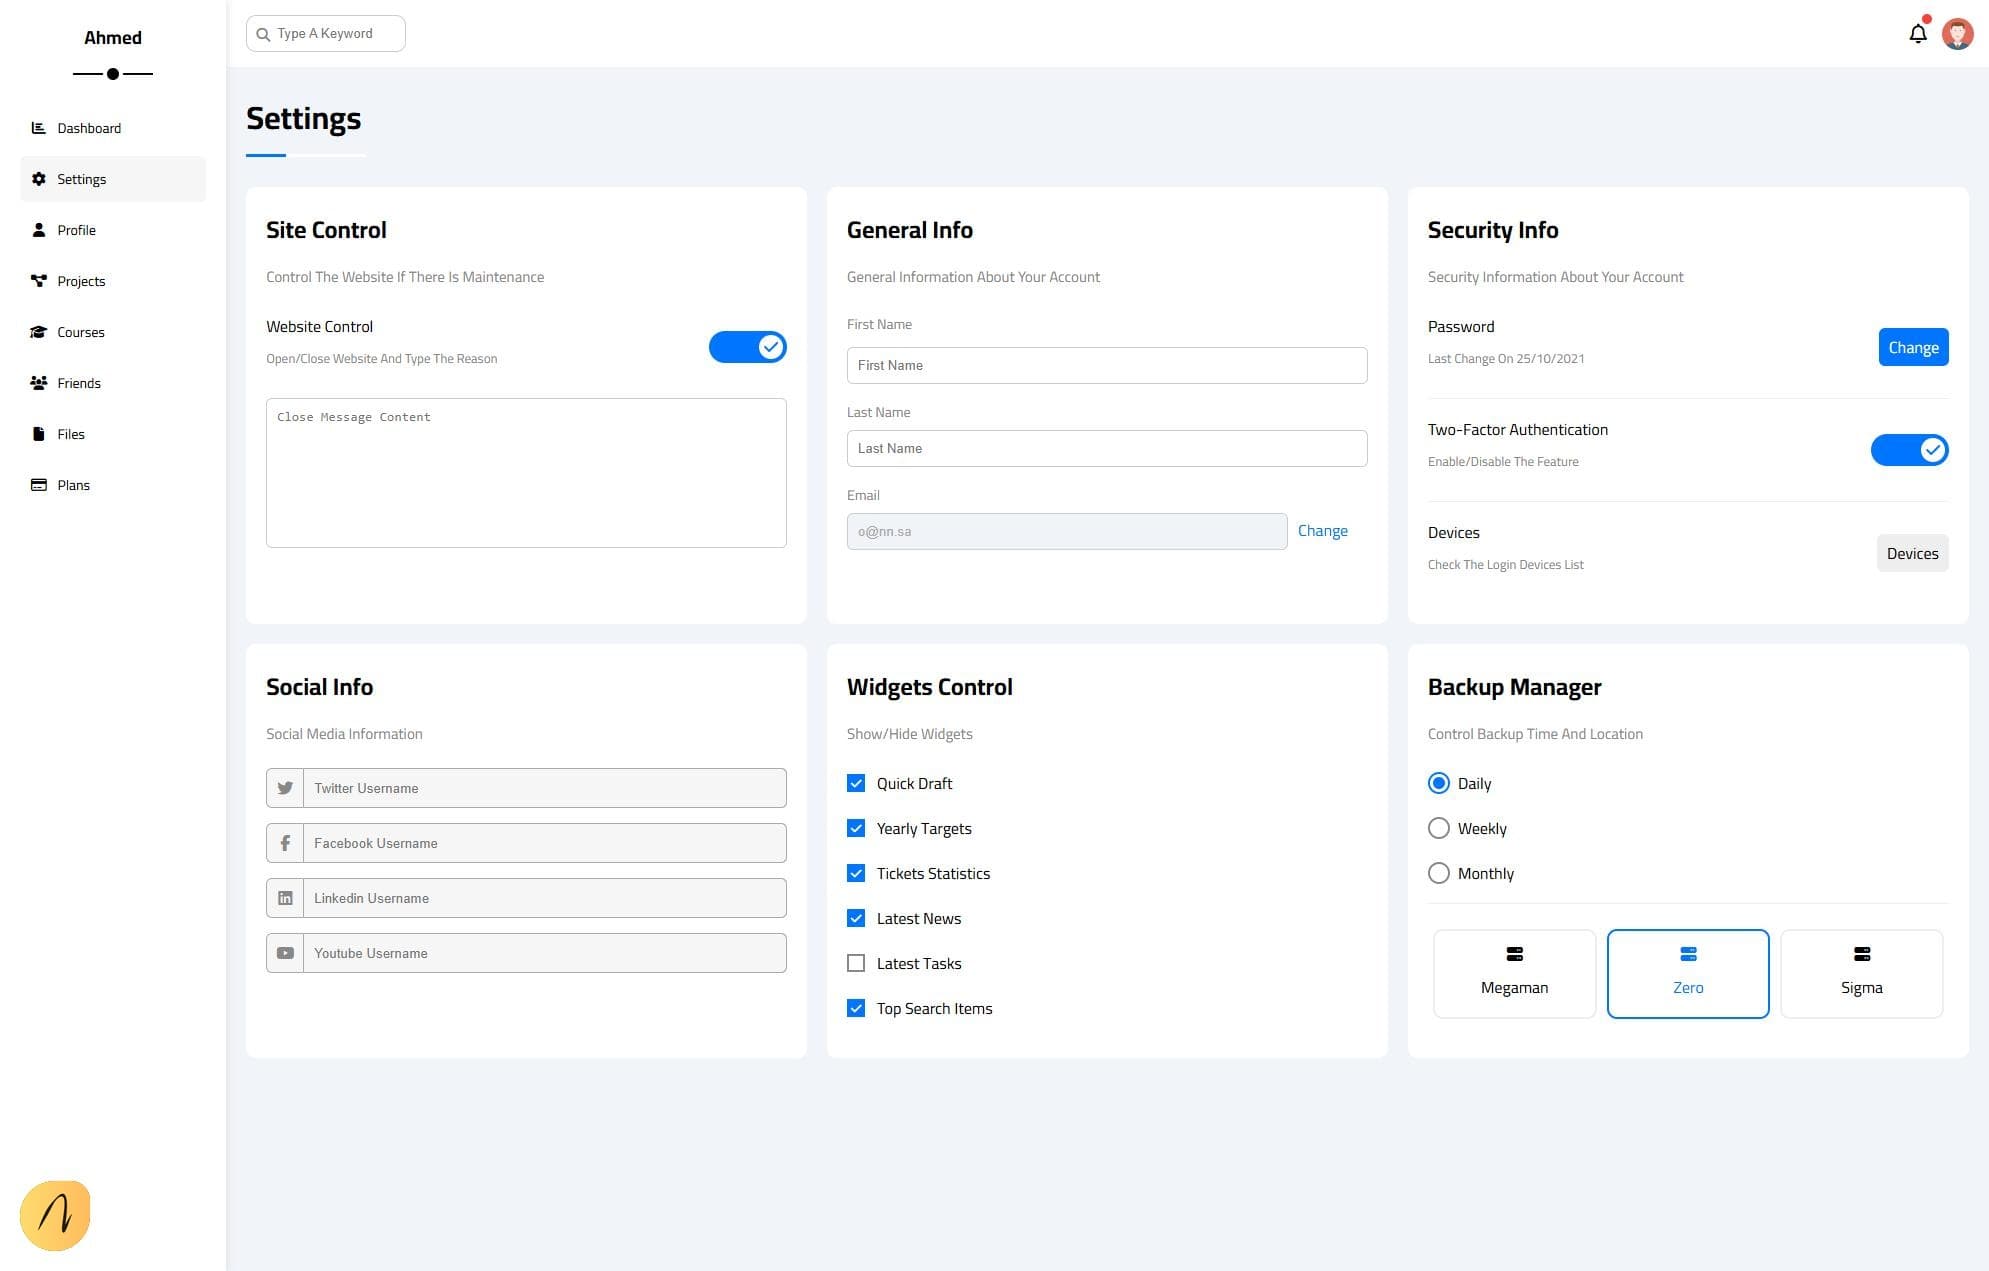The image size is (1989, 1271).
Task: Click the YouTube icon in Social Info
Action: 285,953
